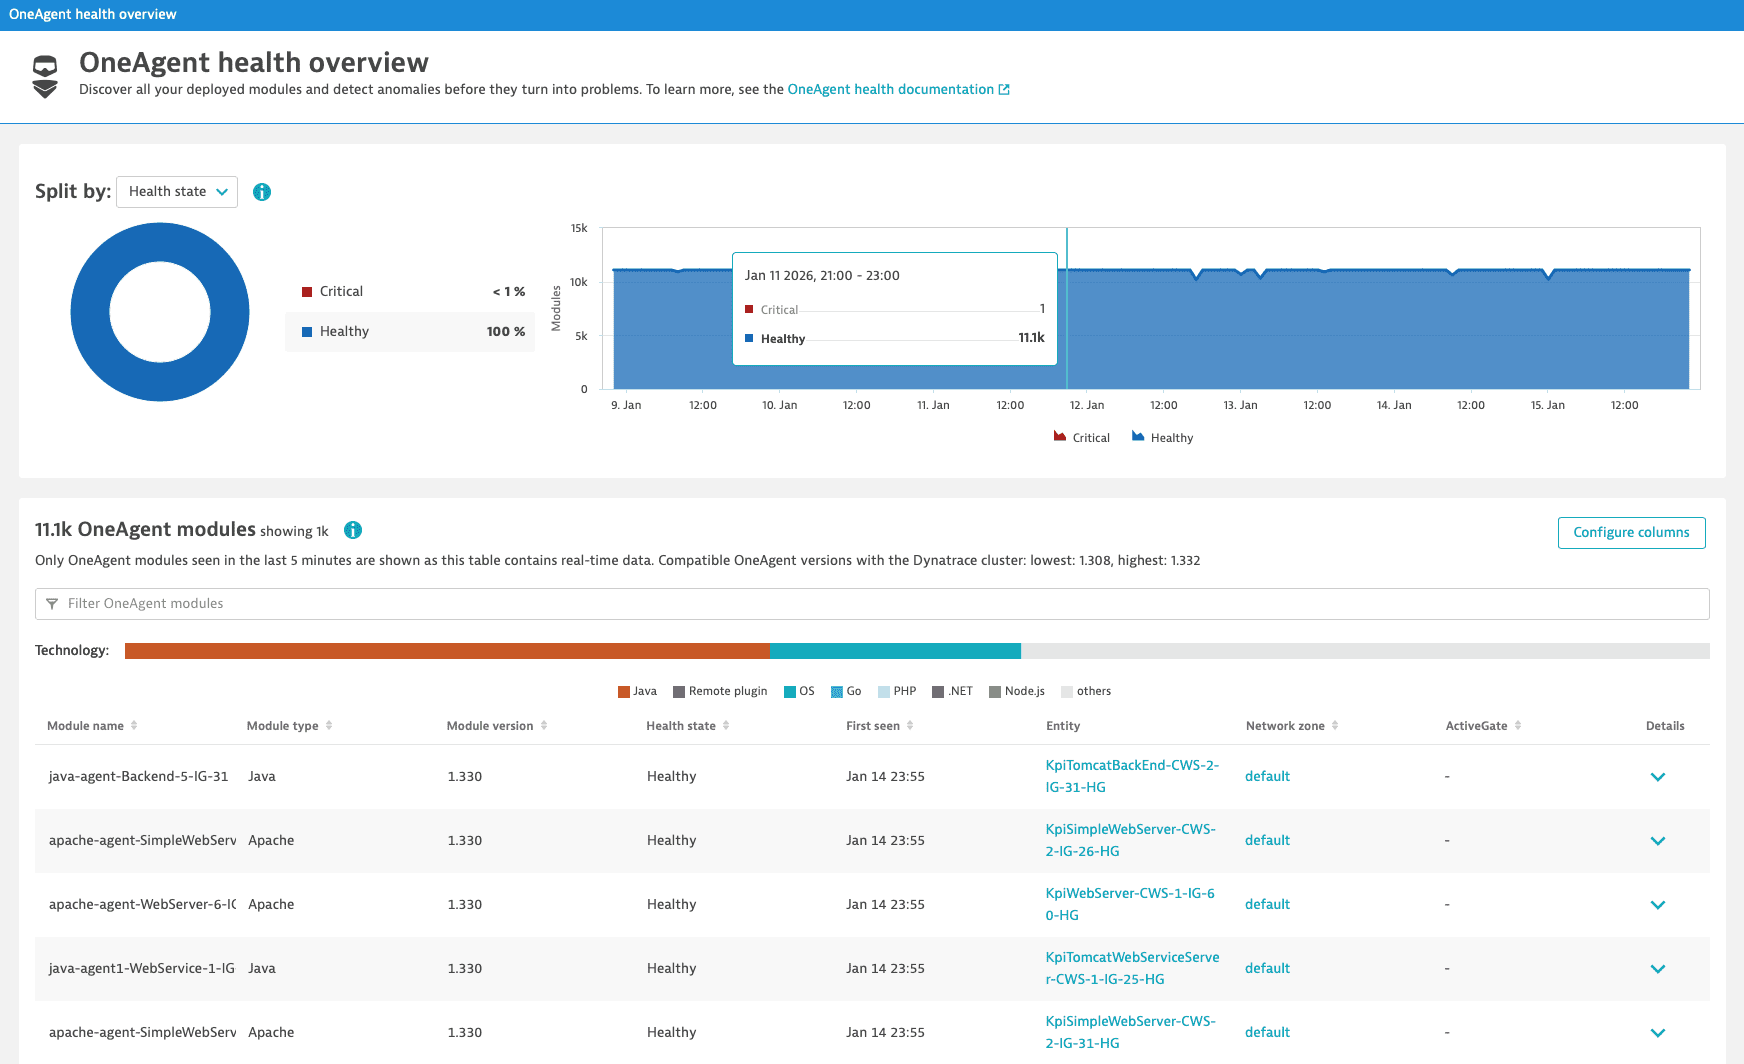
Task: Sort table by Module version sort icon
Action: [544, 726]
